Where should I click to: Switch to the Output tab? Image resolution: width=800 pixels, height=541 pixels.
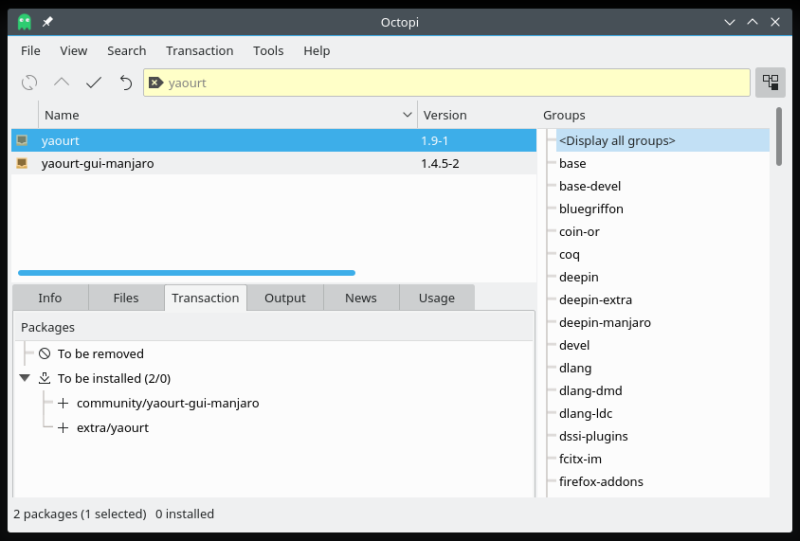pos(285,298)
